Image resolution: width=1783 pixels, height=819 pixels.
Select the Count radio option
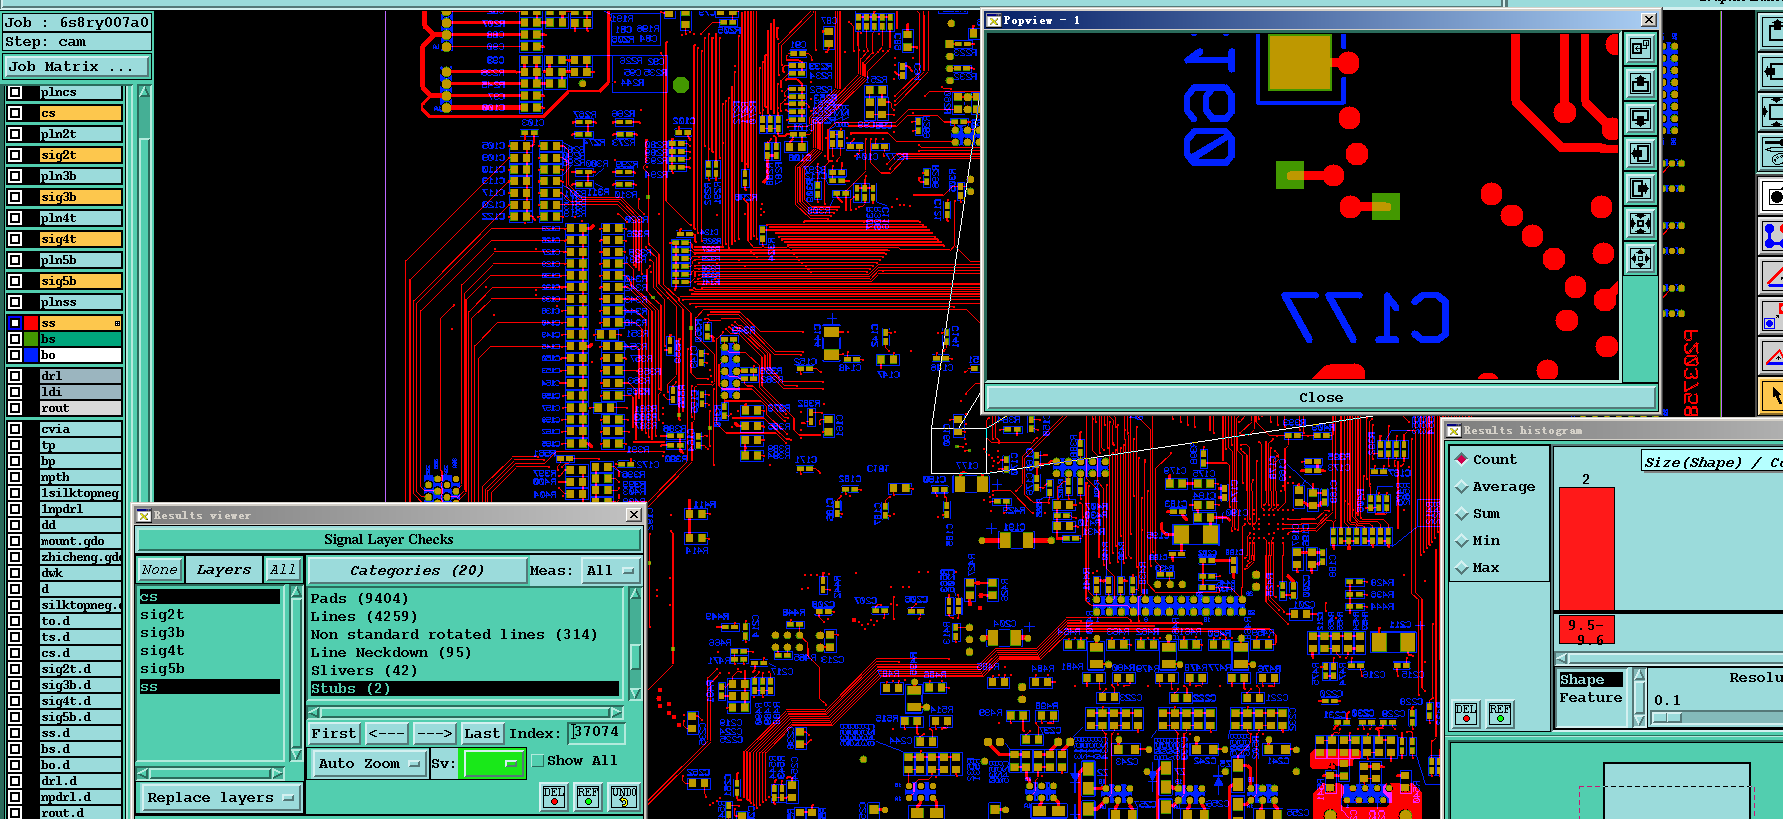[x=1462, y=459]
